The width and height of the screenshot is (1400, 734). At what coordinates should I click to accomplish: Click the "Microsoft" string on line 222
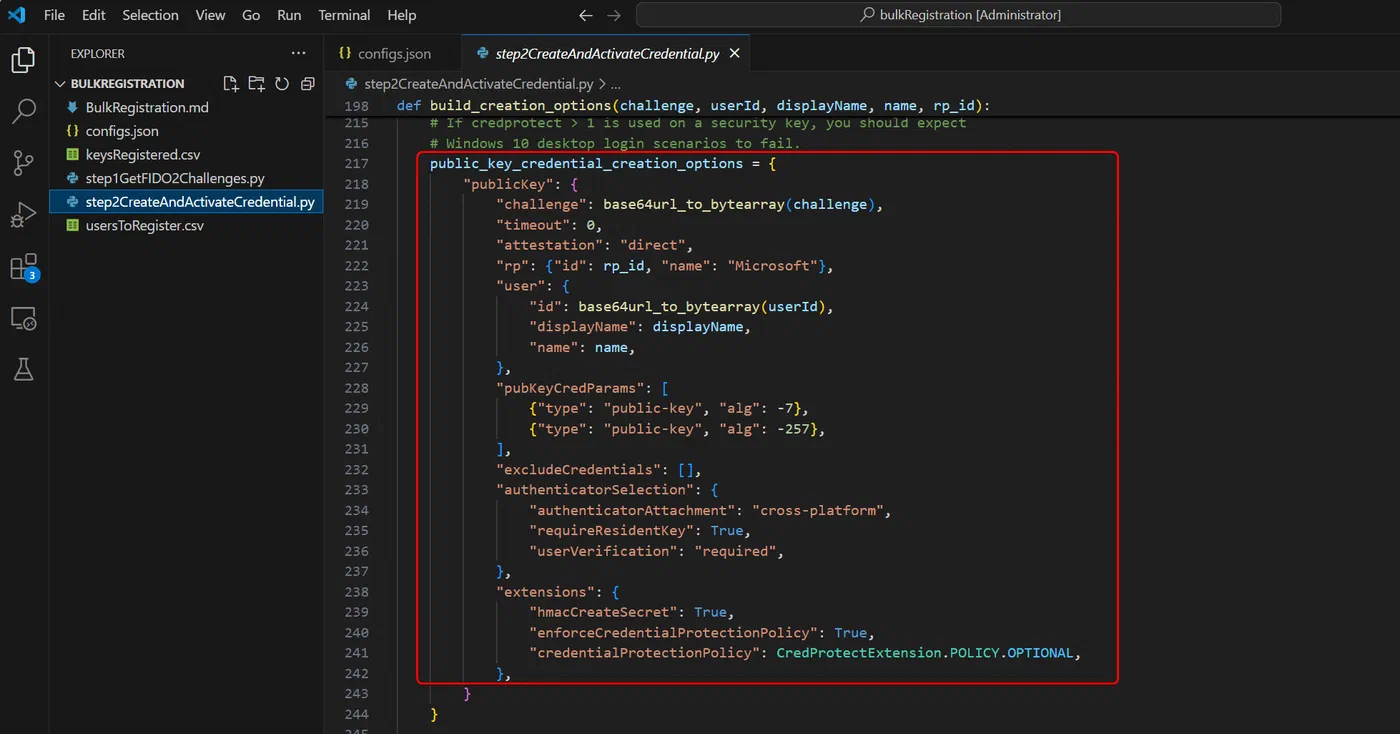pos(772,266)
